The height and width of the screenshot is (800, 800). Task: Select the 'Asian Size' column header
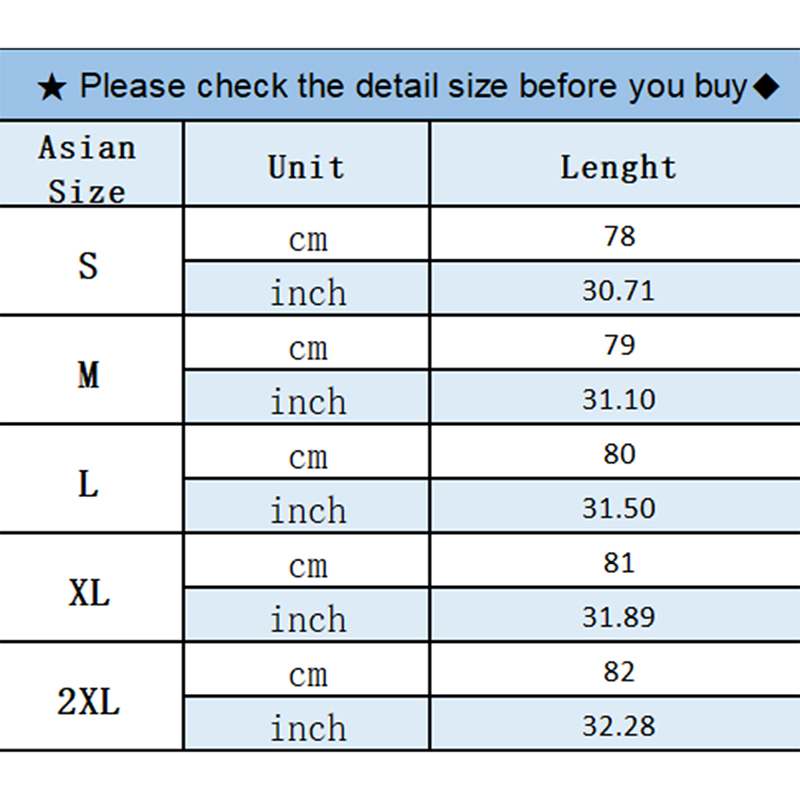88,167
